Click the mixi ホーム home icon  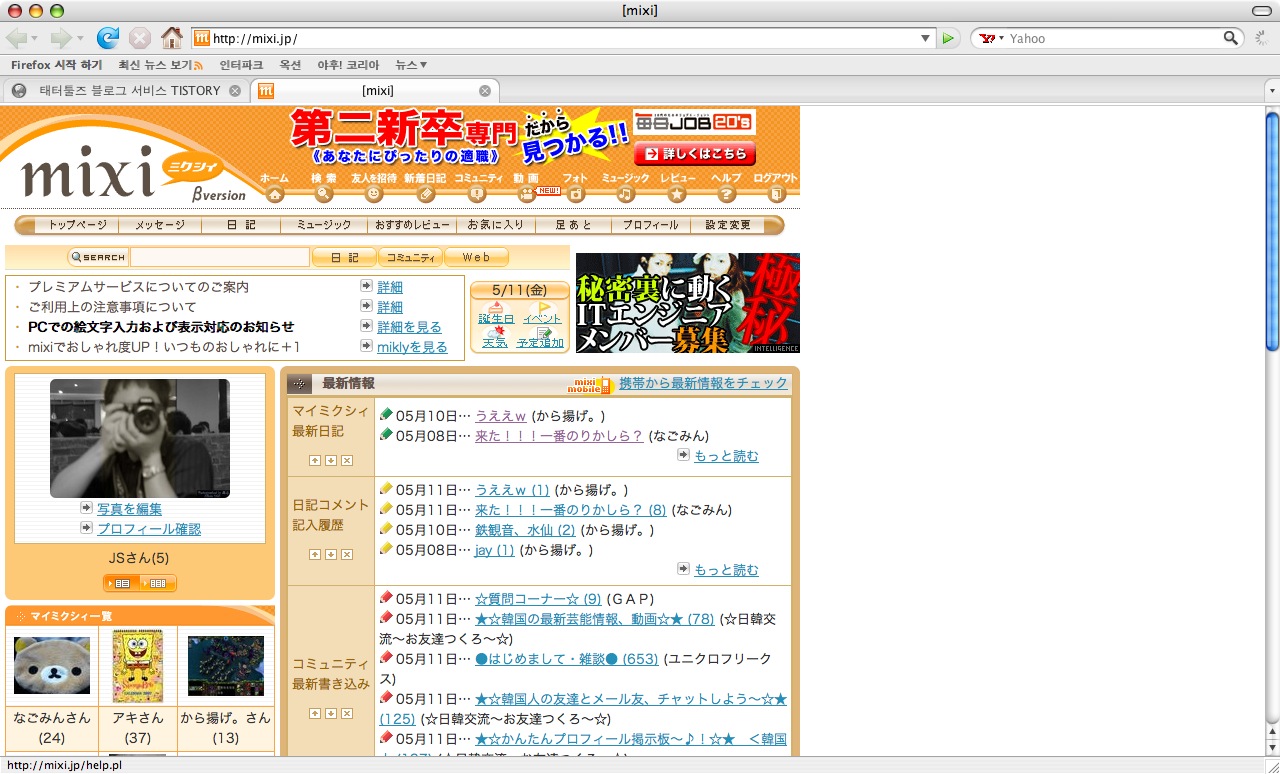pyautogui.click(x=275, y=194)
